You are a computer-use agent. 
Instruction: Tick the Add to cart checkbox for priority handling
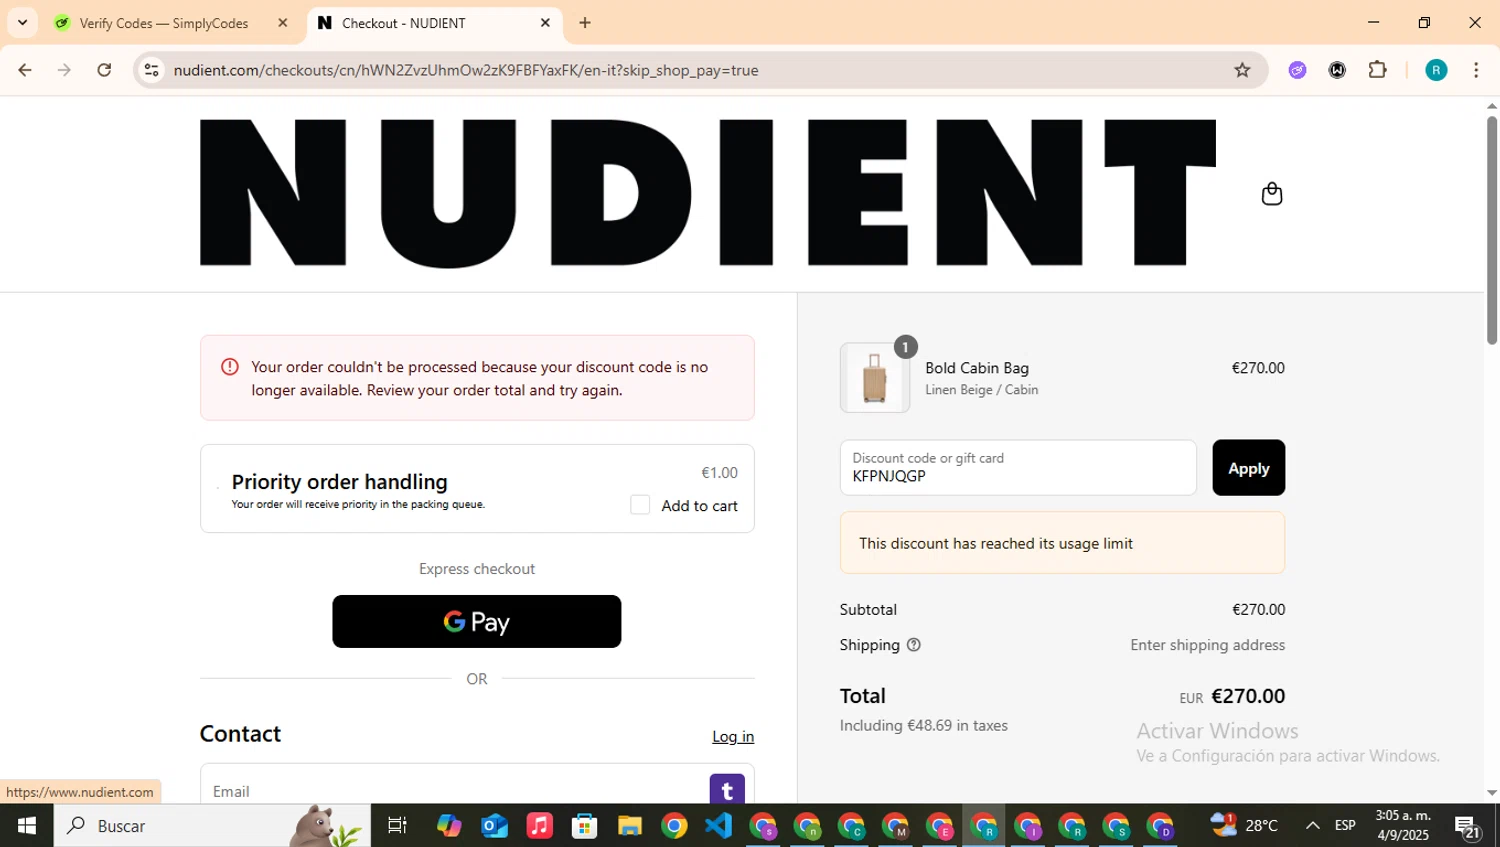pyautogui.click(x=640, y=505)
